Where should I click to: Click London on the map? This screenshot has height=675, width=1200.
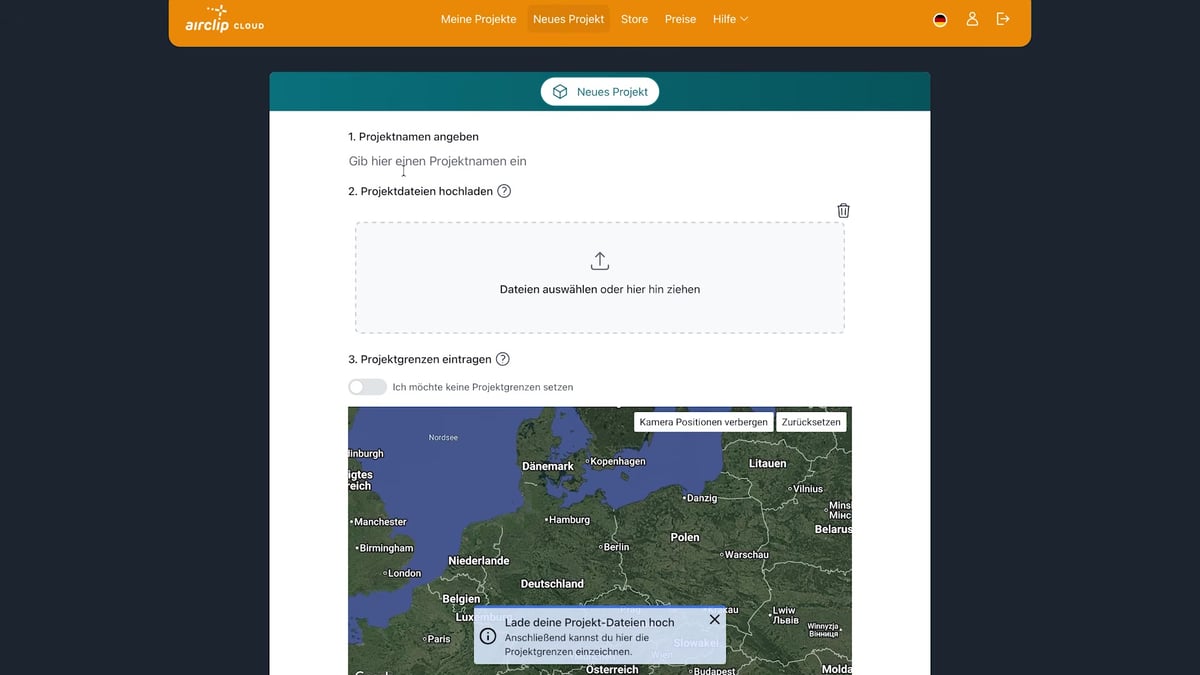coord(402,573)
